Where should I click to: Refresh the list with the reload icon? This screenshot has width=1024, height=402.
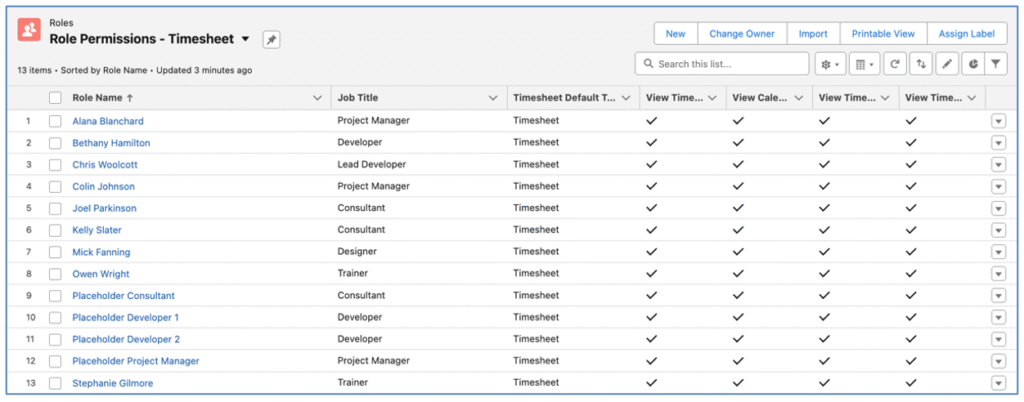(x=895, y=64)
